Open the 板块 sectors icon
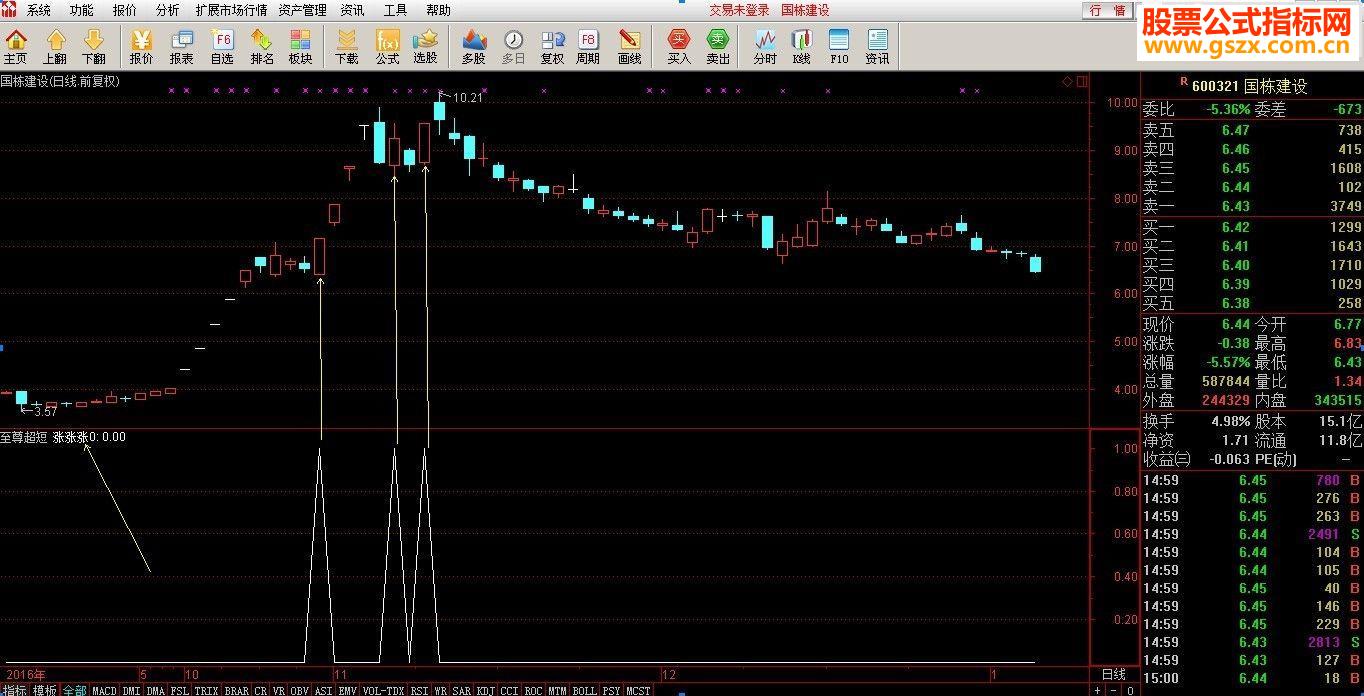The width and height of the screenshot is (1364, 696). coord(300,46)
